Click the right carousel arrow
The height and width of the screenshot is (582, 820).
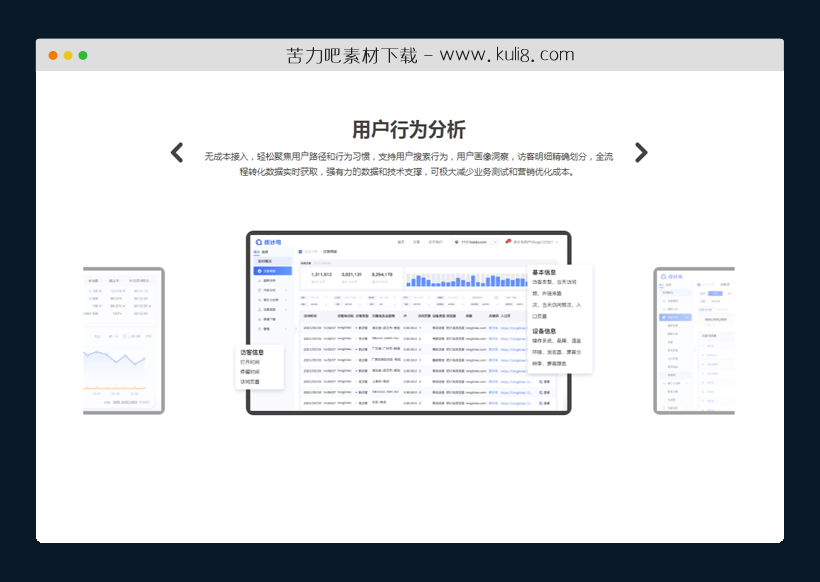coord(641,152)
